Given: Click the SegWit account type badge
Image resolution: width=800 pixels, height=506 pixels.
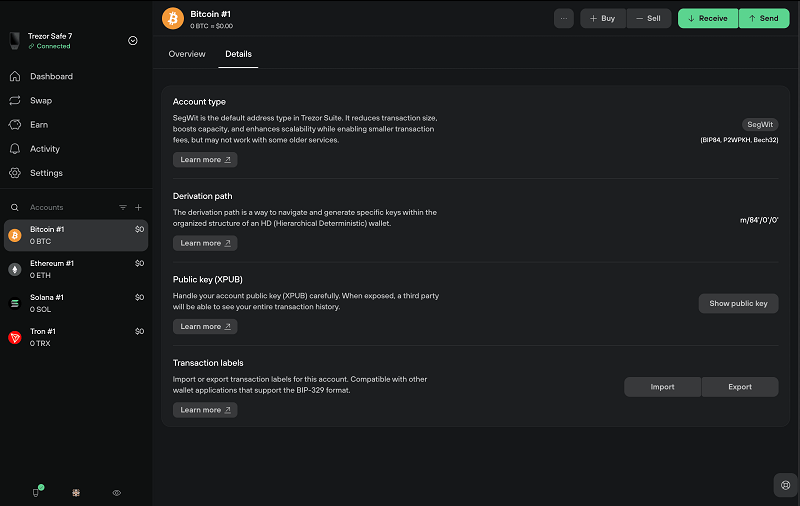Looking at the screenshot, I should point(760,124).
